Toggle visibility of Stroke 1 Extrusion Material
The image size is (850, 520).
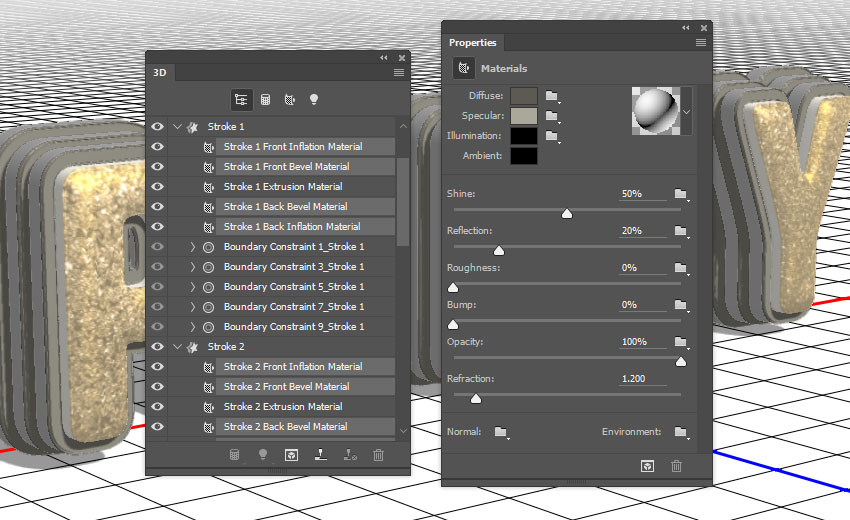(x=157, y=187)
